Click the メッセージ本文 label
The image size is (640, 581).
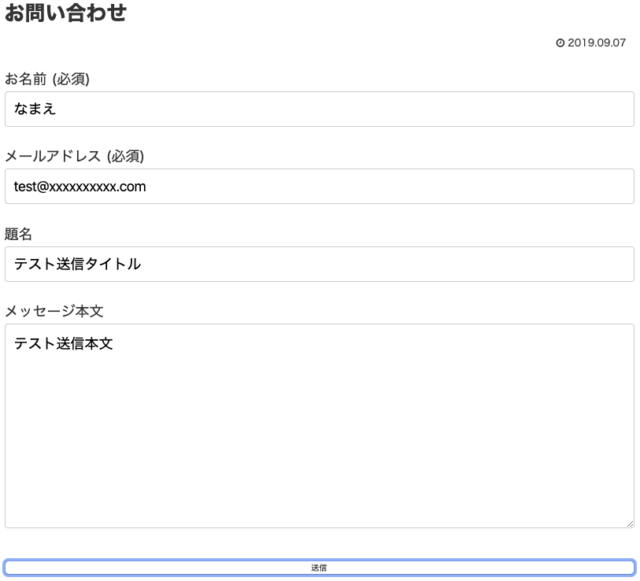54,311
